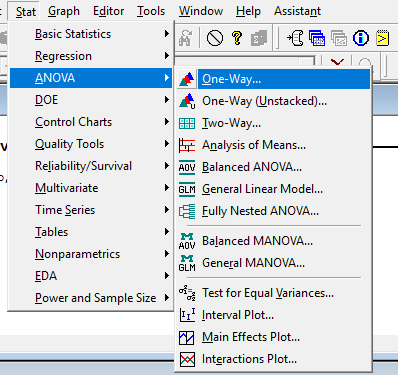The height and width of the screenshot is (375, 398).
Task: Click the yellow question mark Help icon
Action: [x=237, y=38]
